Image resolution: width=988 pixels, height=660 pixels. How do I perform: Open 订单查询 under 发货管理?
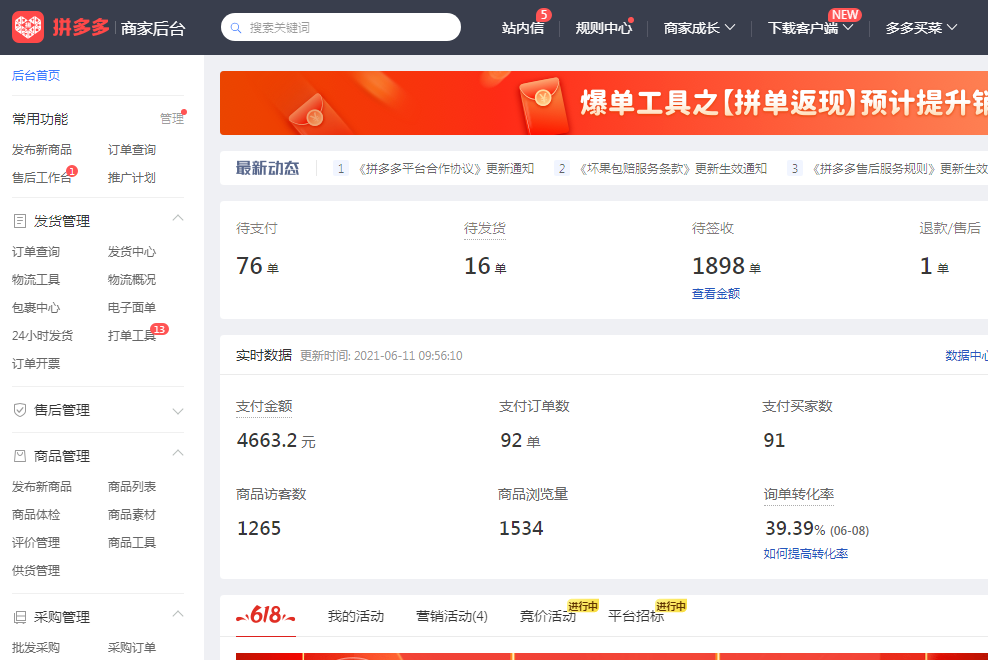pos(36,252)
